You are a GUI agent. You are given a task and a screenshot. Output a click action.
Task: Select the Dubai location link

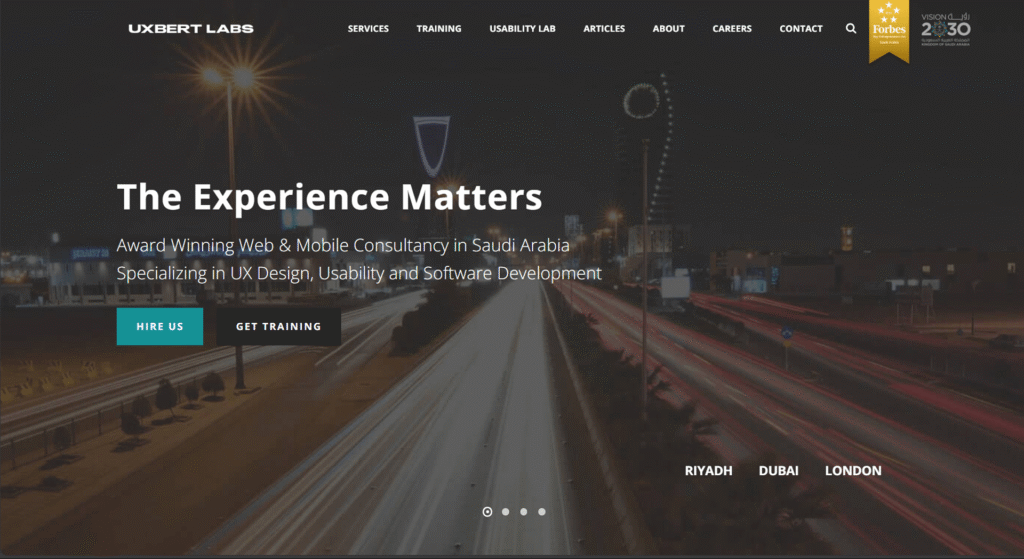(778, 471)
